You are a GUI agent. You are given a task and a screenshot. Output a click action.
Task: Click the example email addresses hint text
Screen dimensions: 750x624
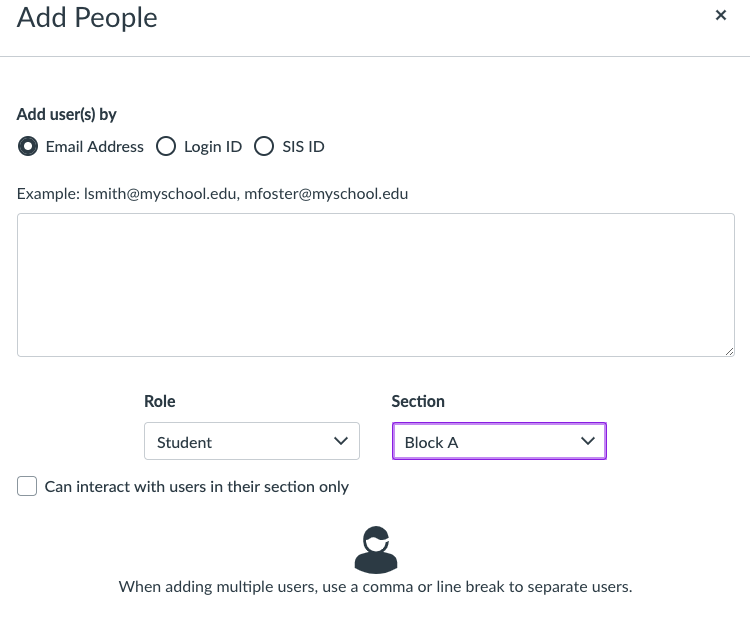[212, 193]
